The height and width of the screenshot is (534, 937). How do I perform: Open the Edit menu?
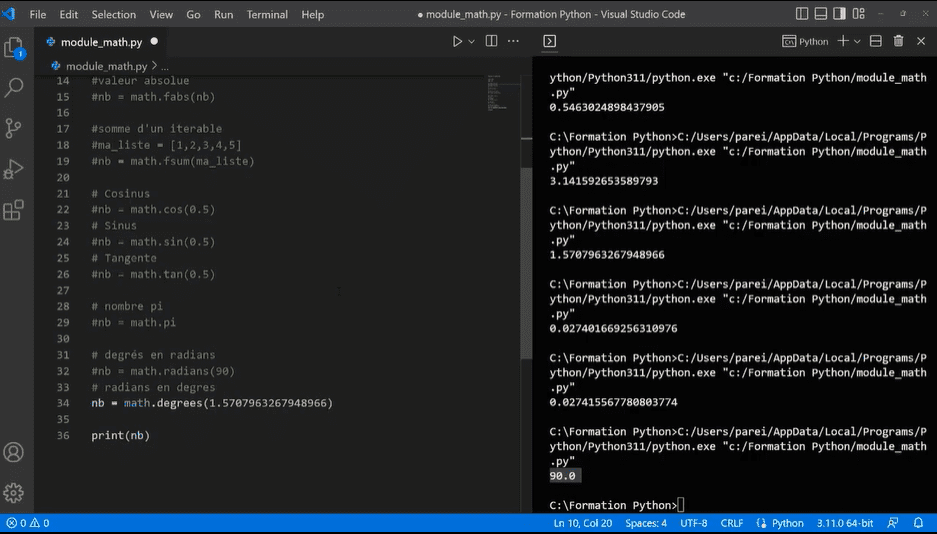click(69, 14)
